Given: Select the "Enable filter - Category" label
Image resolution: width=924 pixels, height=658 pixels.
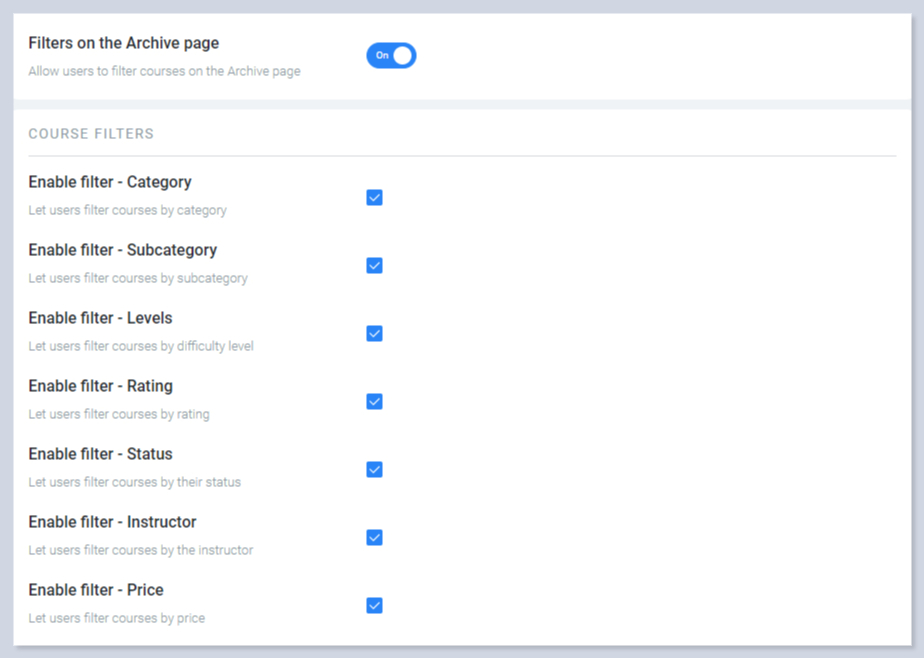Looking at the screenshot, I should 110,182.
